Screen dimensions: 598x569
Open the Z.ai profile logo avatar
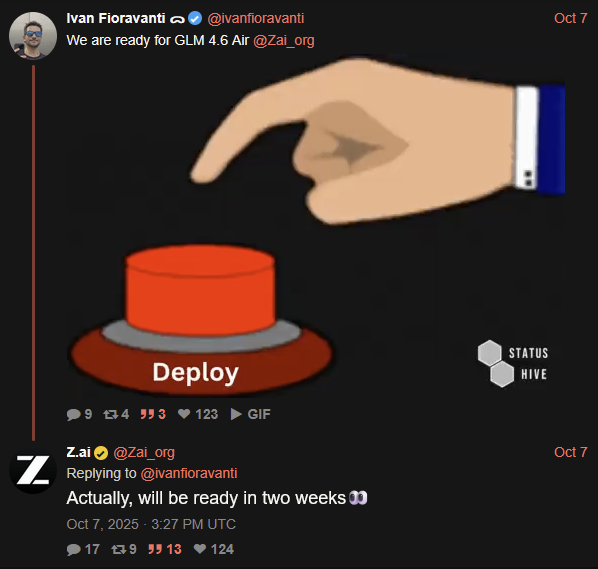tap(33, 470)
